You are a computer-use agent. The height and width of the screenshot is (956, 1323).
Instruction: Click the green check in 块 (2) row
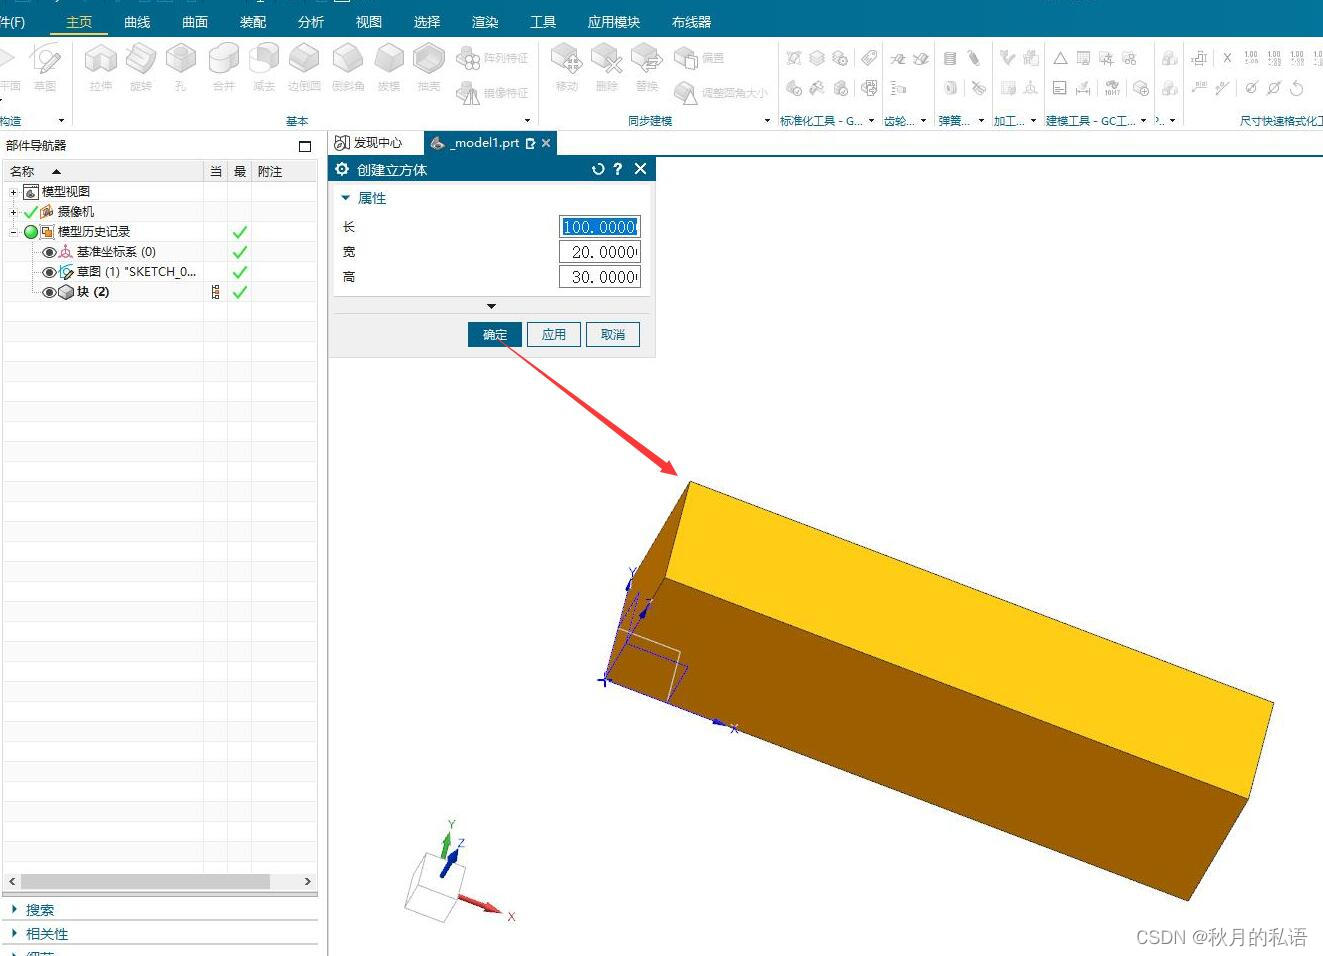click(239, 292)
